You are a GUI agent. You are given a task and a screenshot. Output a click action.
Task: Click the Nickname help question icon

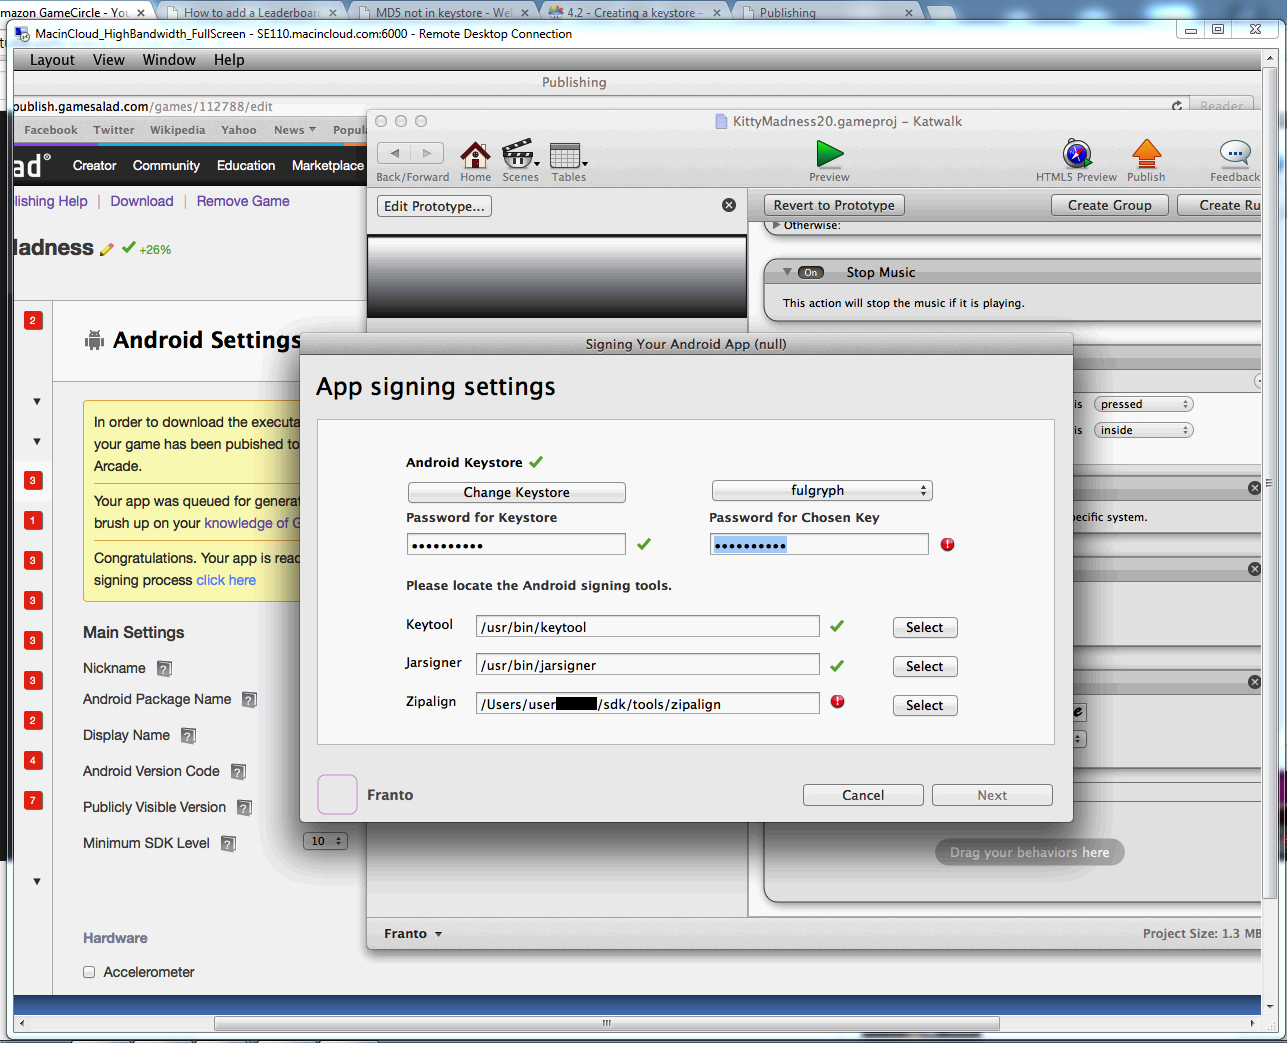click(x=165, y=669)
